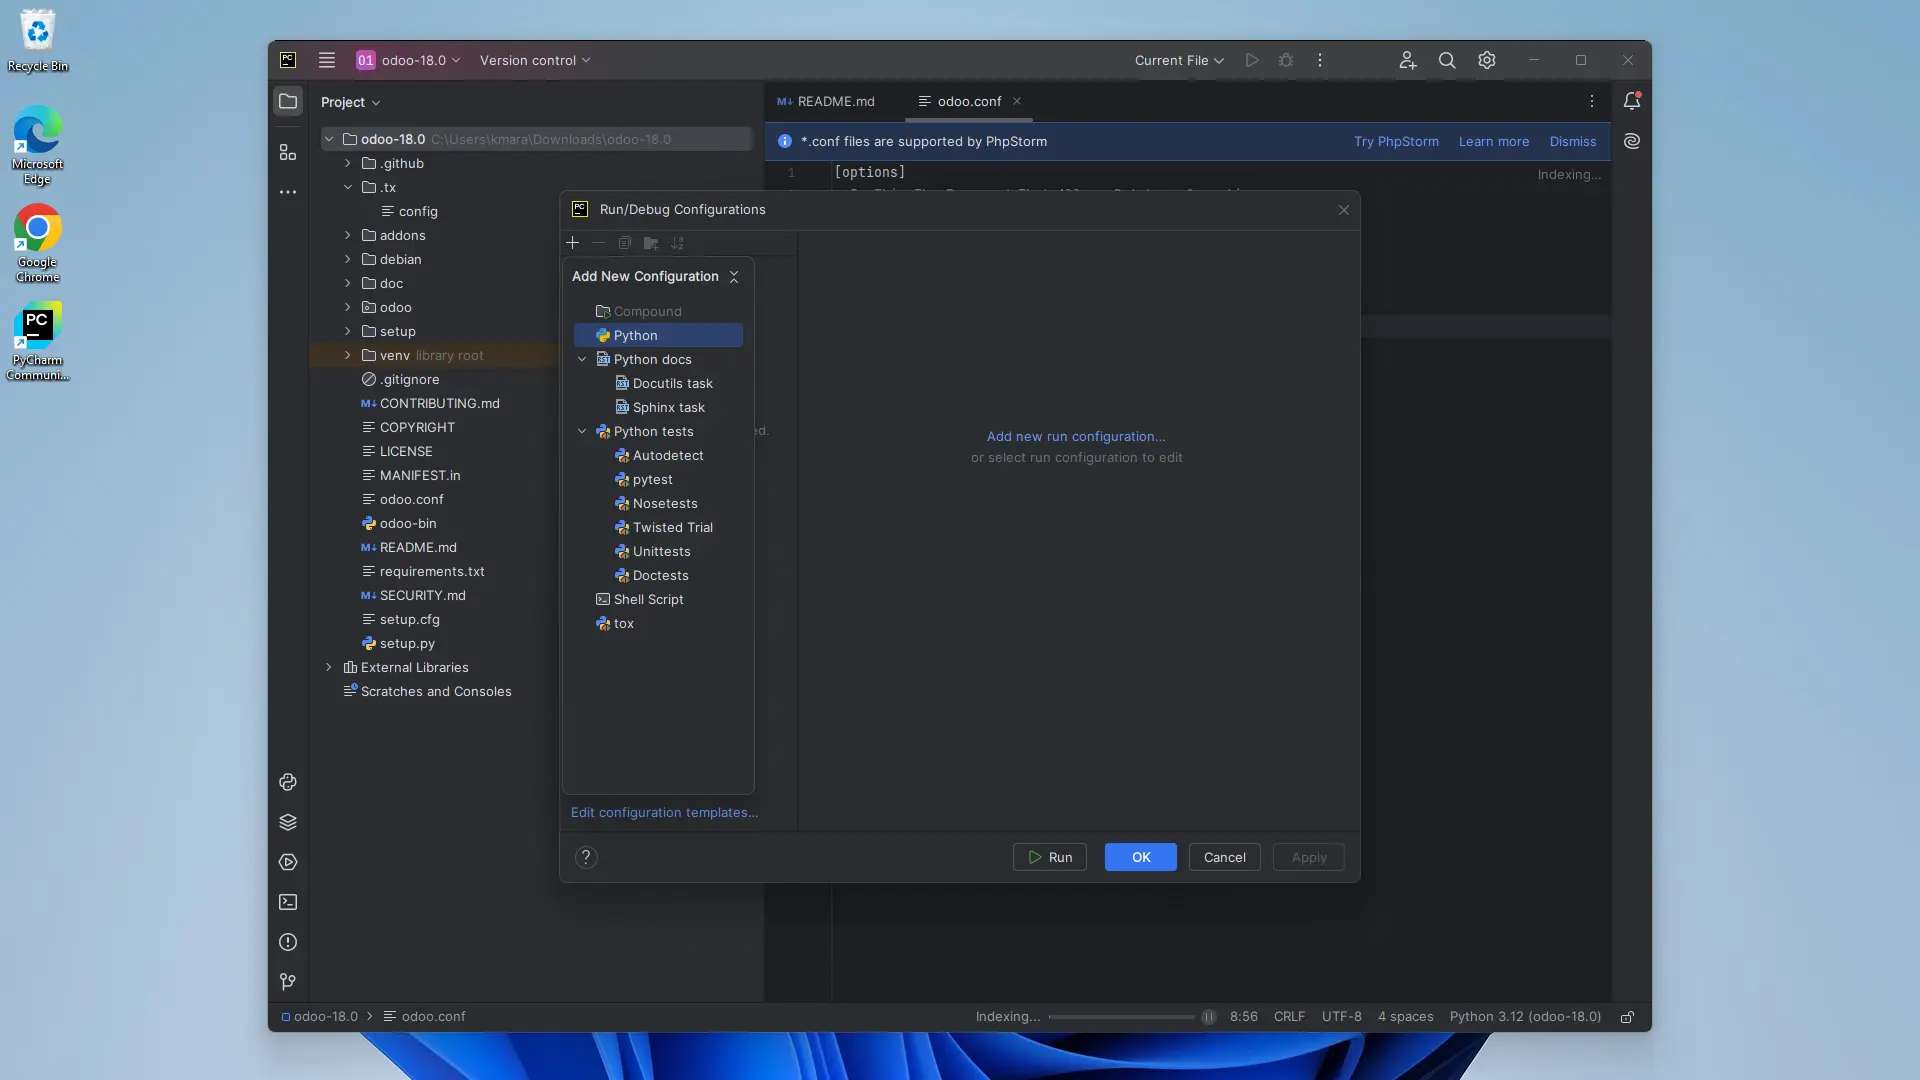Viewport: 1920px width, 1080px height.
Task: Expand the addons folder
Action: (x=348, y=235)
